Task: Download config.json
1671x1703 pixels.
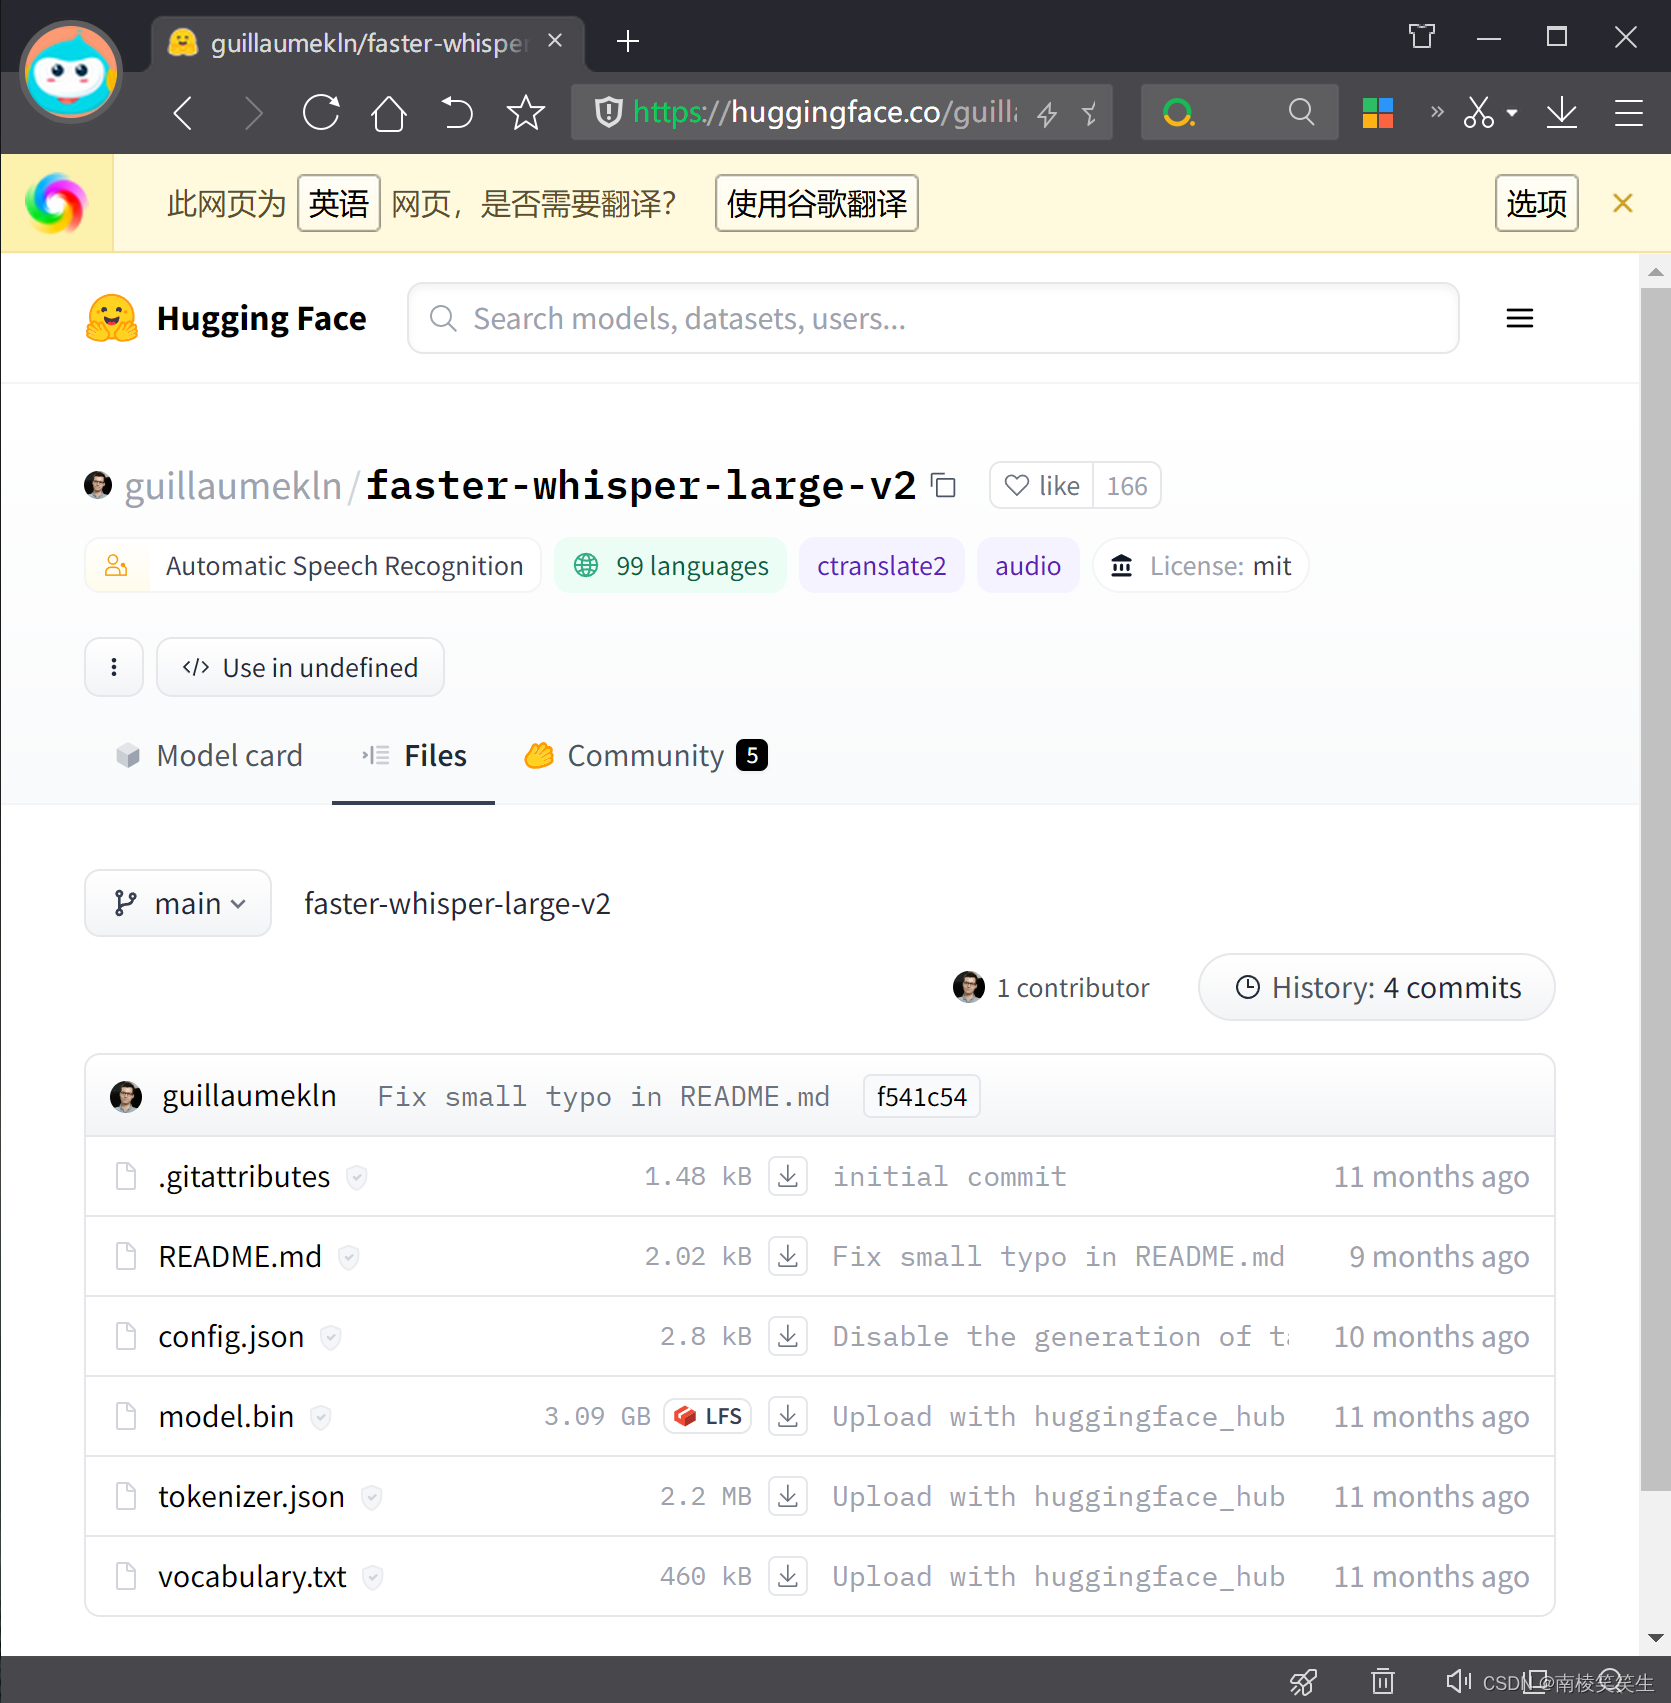Action: coord(788,1336)
